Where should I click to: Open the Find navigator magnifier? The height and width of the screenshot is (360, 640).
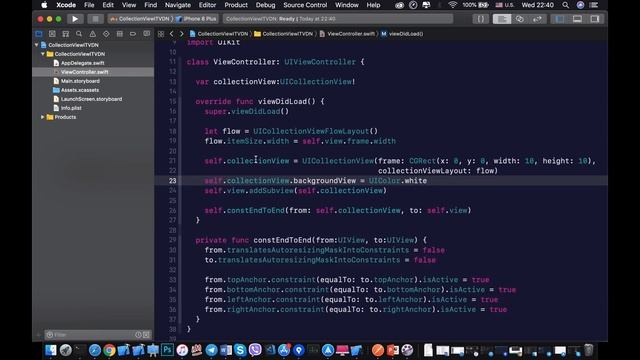pyautogui.click(x=79, y=34)
